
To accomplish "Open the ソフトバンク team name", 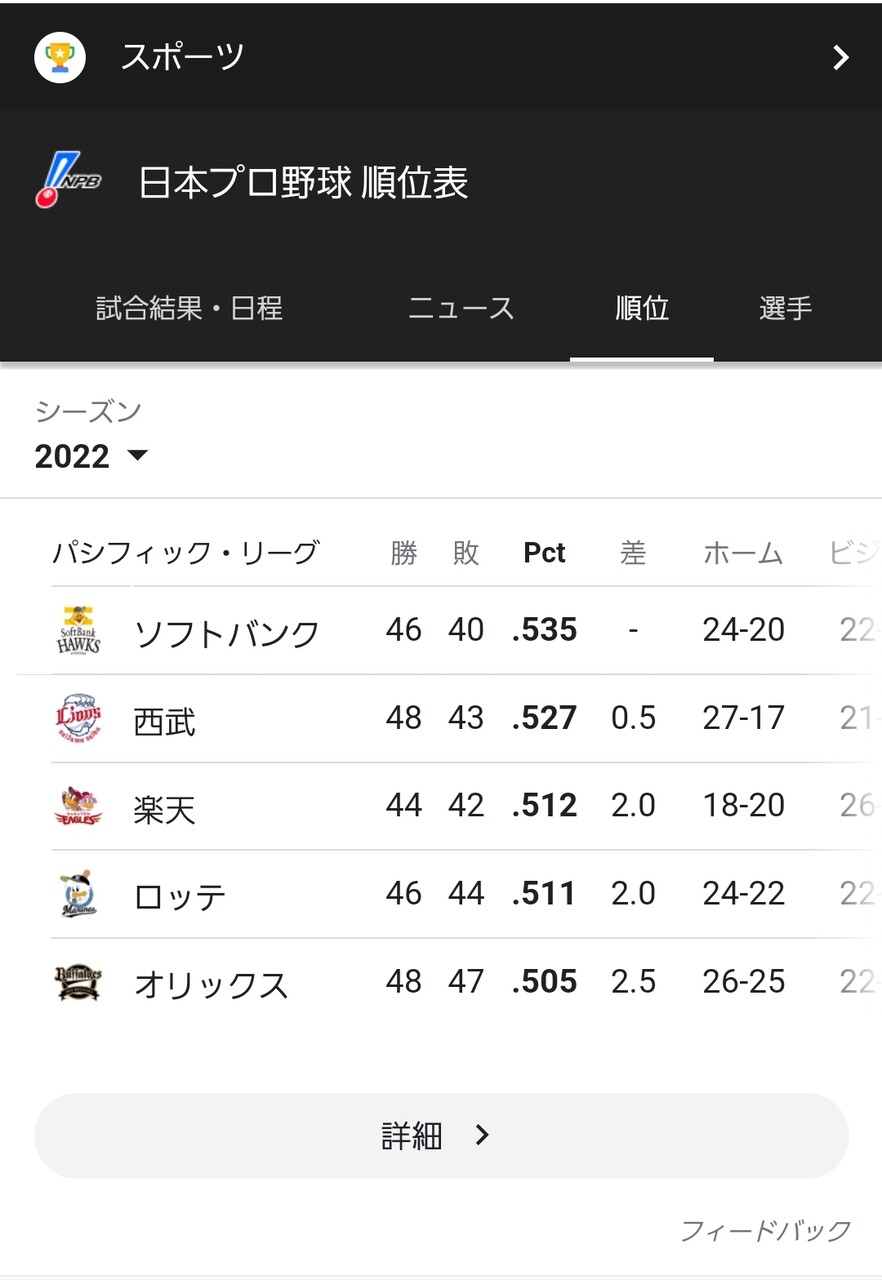I will (x=227, y=632).
